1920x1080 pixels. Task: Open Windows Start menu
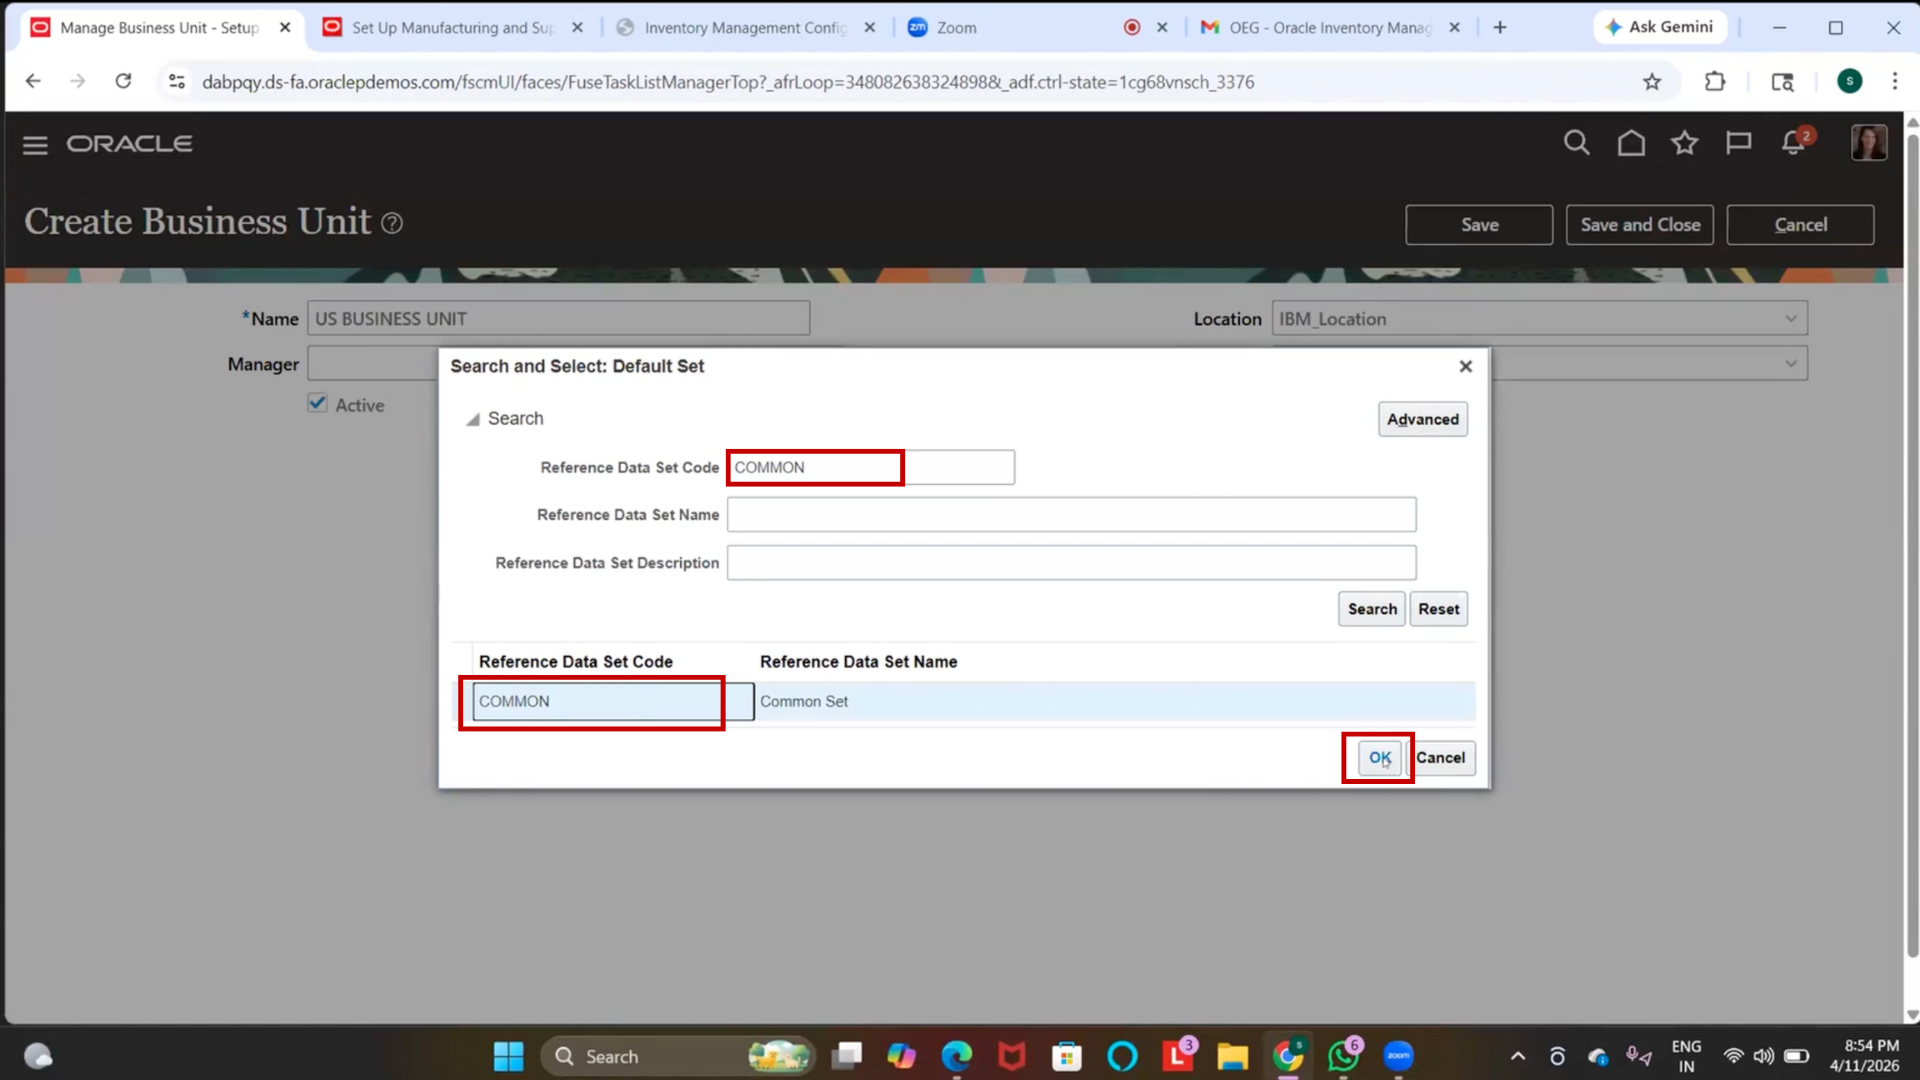[508, 1056]
